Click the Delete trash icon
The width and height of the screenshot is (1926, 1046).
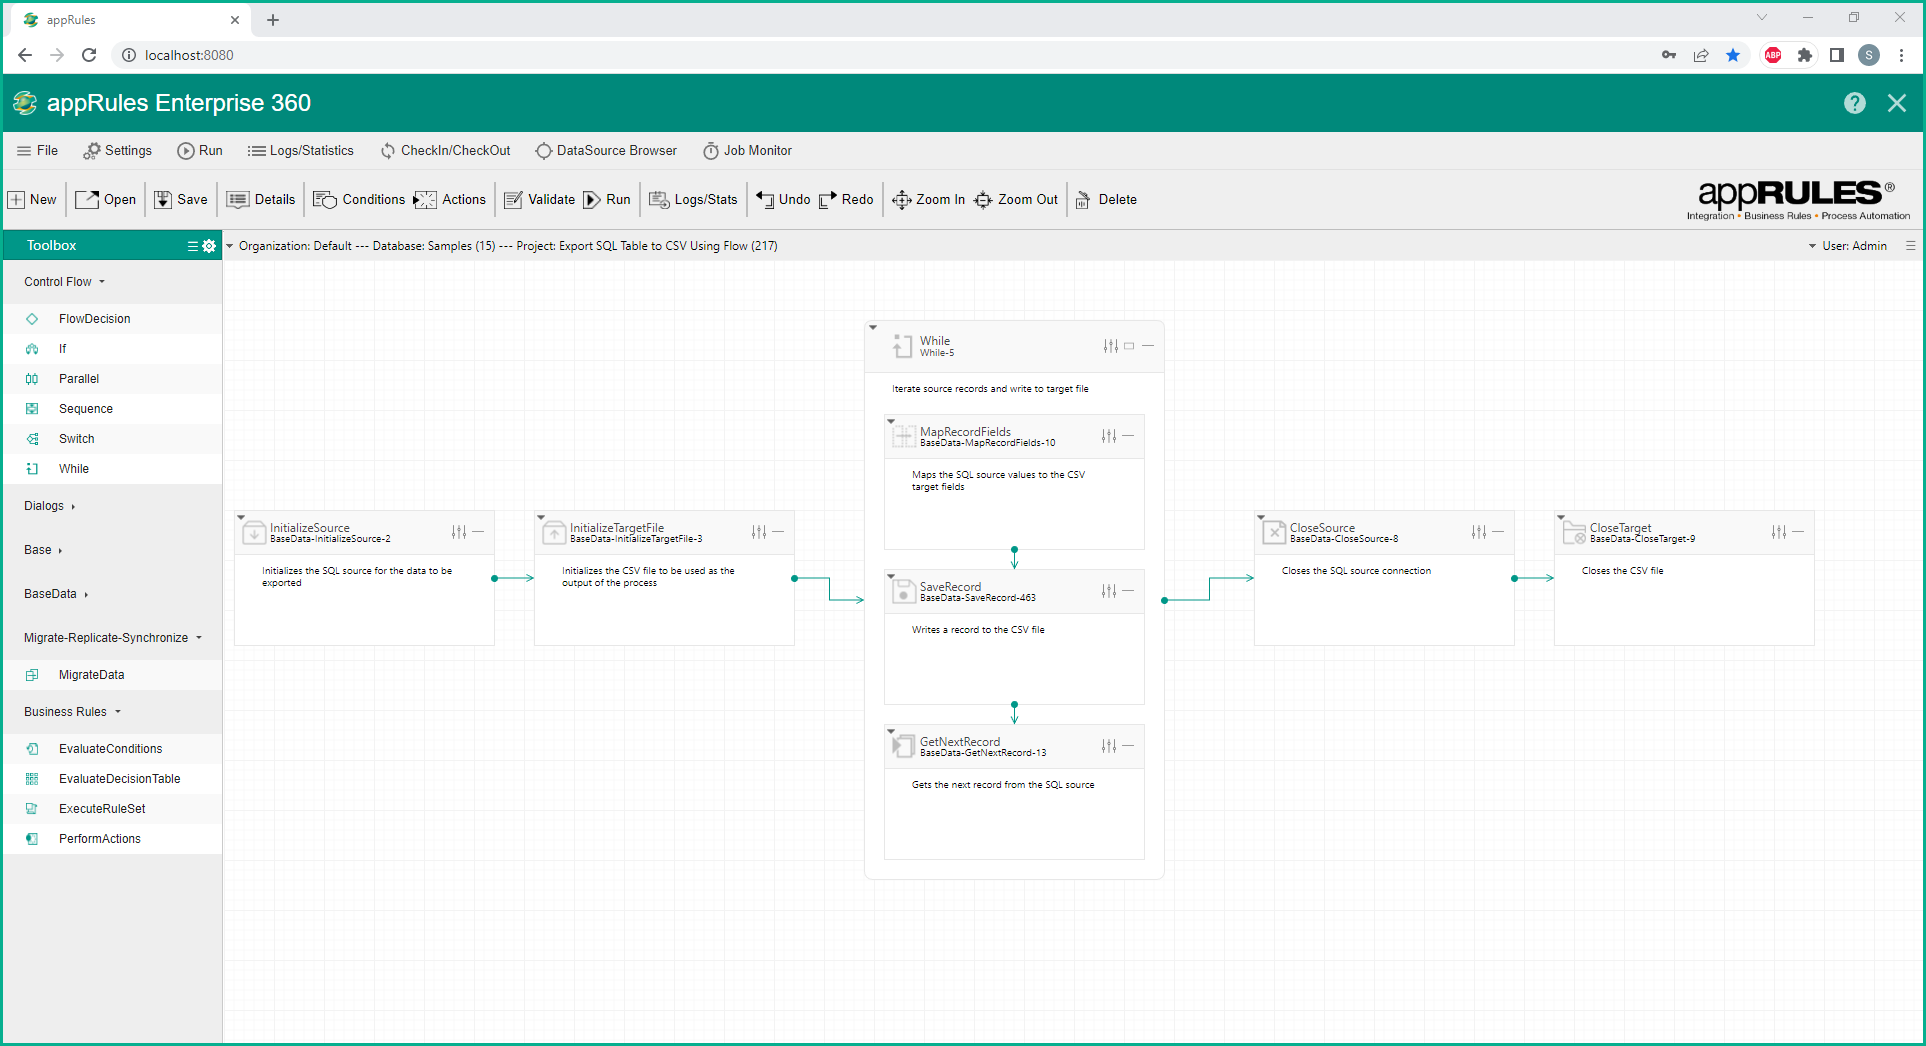click(1083, 200)
